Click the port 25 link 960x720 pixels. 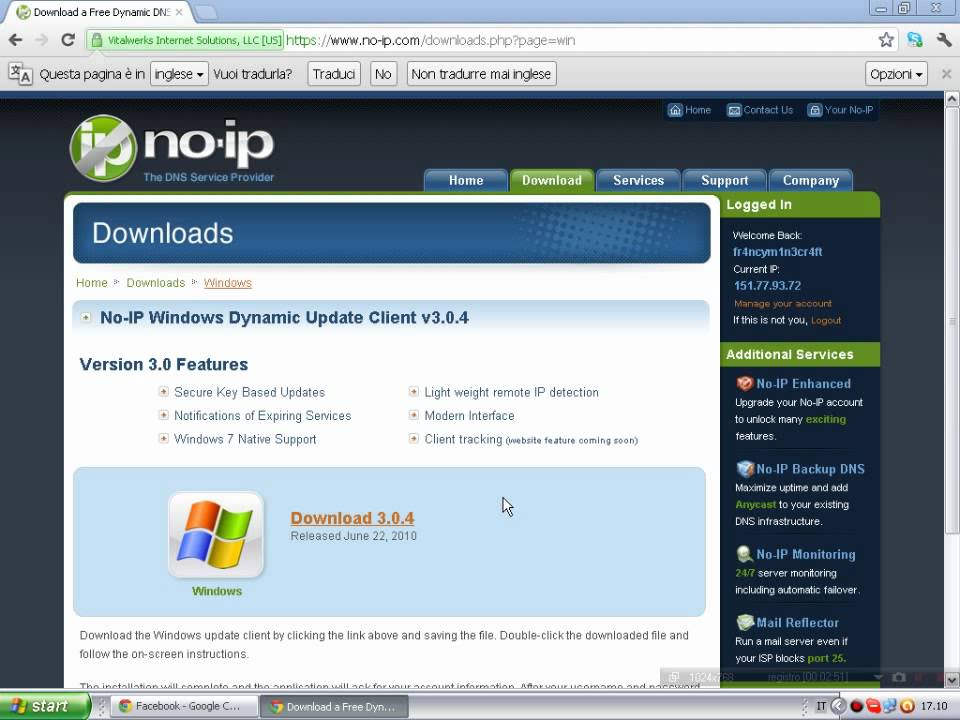coord(827,658)
